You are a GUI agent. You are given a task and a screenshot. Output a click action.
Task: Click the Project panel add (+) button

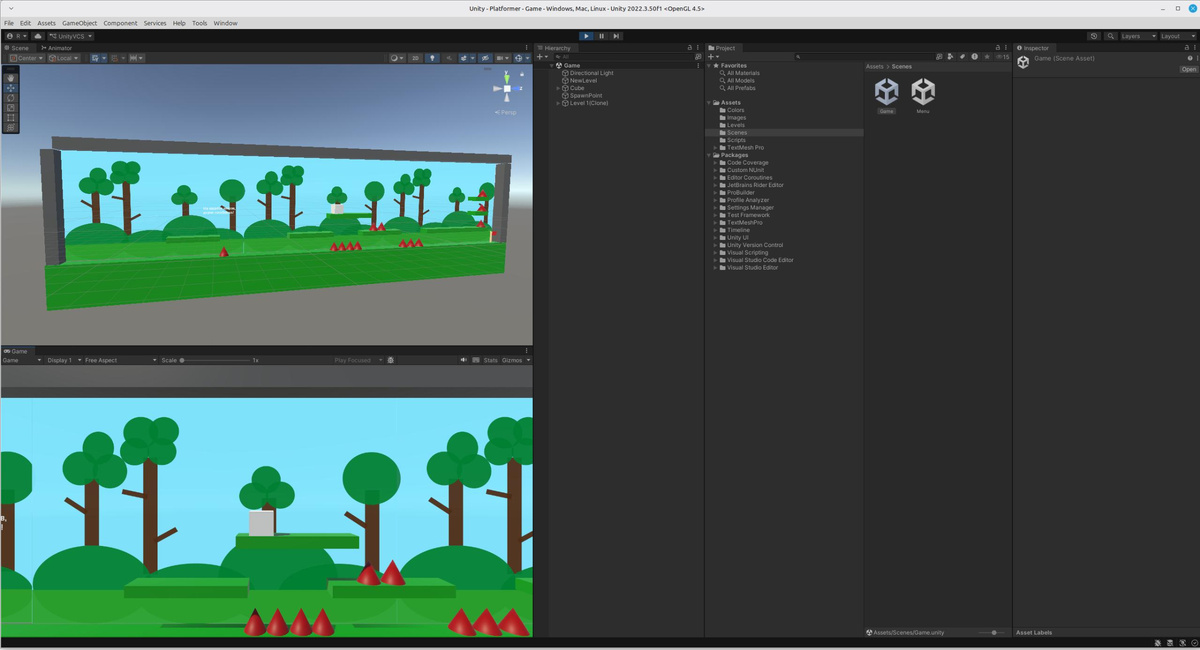pyautogui.click(x=713, y=57)
